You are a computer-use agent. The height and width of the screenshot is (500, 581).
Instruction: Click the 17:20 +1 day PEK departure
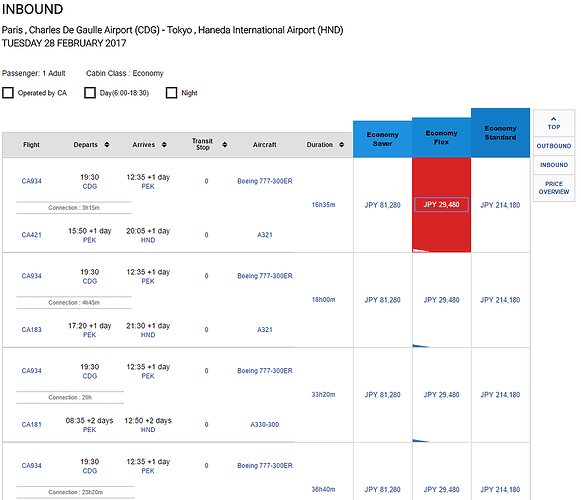(x=90, y=330)
